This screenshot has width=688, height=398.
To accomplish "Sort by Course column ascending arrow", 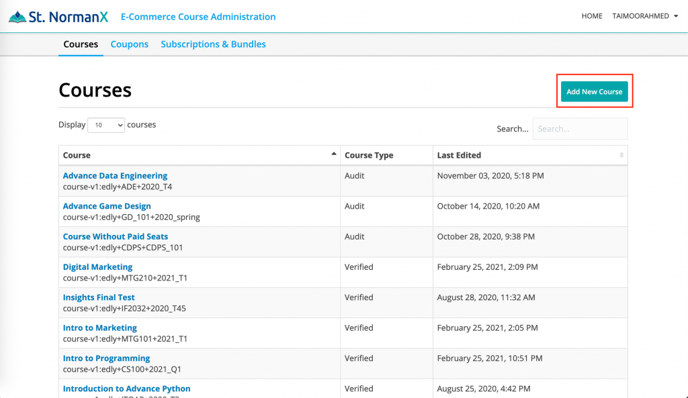I will pyautogui.click(x=333, y=154).
